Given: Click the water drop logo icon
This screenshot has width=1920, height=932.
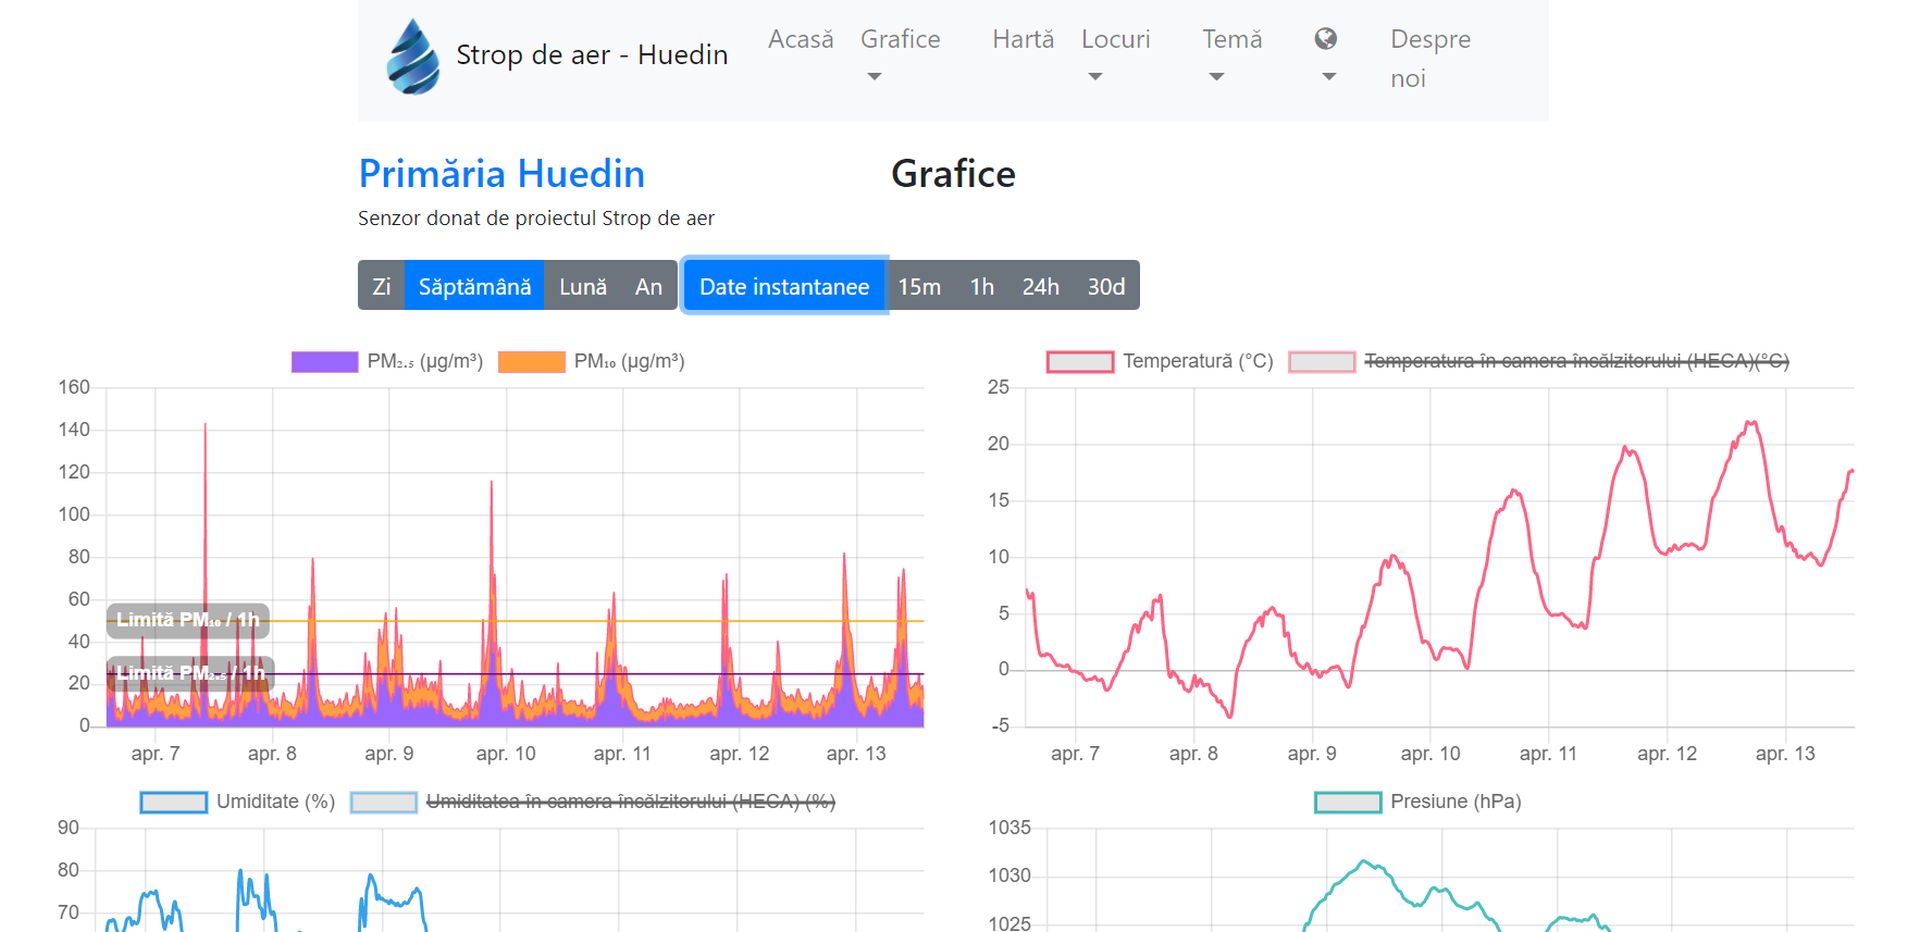Looking at the screenshot, I should pos(413,56).
